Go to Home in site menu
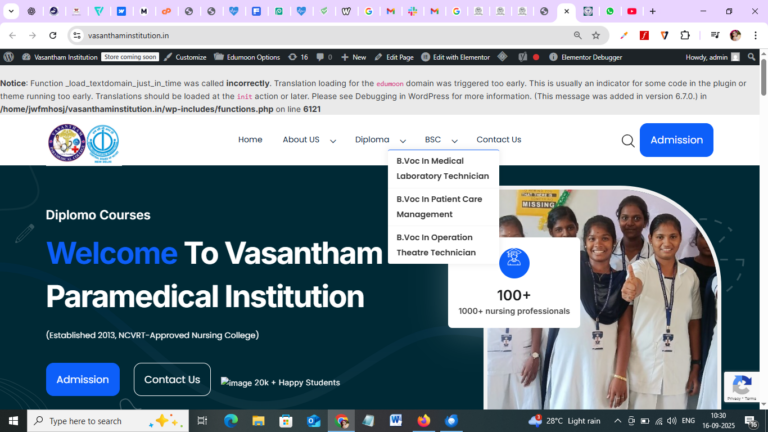768x432 pixels. coord(250,140)
